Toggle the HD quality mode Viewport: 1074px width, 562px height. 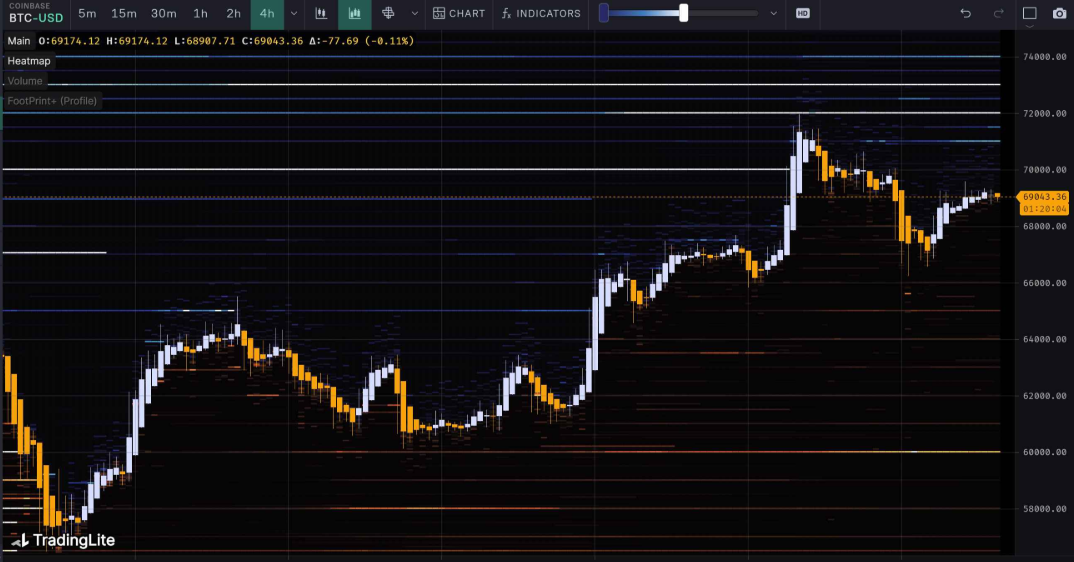pyautogui.click(x=802, y=14)
